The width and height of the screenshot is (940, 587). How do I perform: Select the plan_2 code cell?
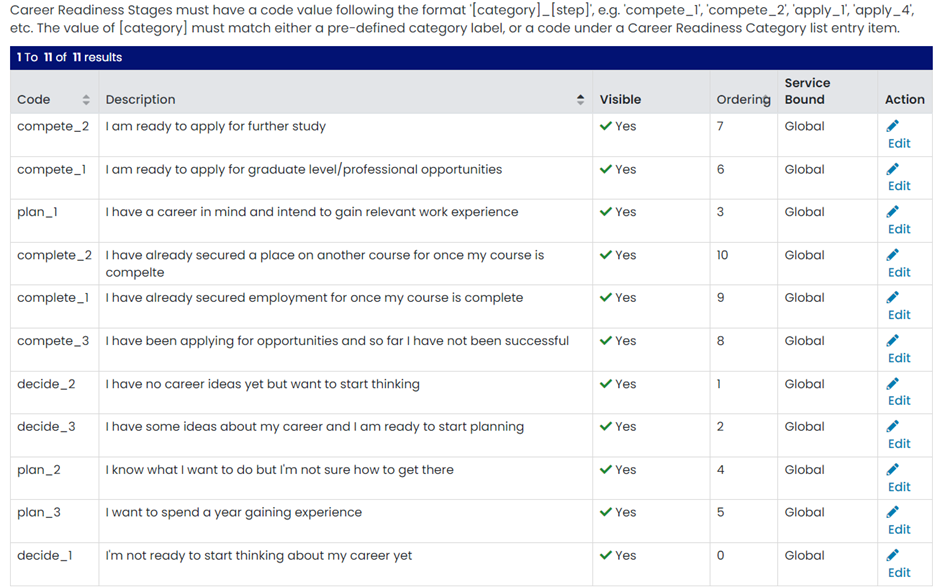click(x=39, y=470)
